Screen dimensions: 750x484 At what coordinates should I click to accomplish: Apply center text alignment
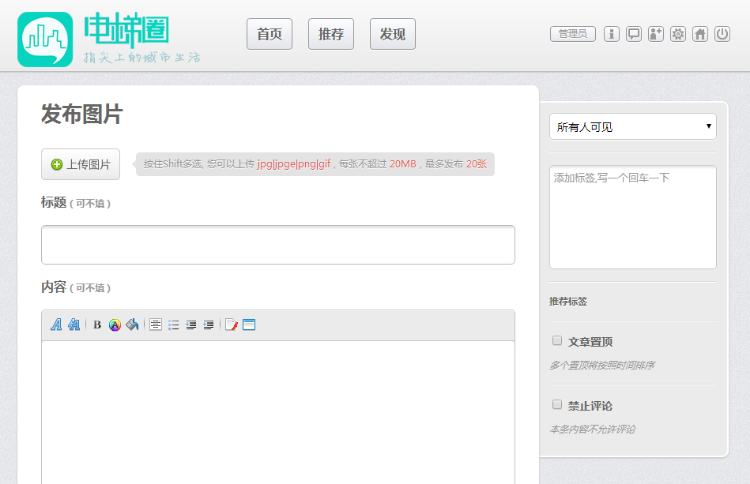155,325
